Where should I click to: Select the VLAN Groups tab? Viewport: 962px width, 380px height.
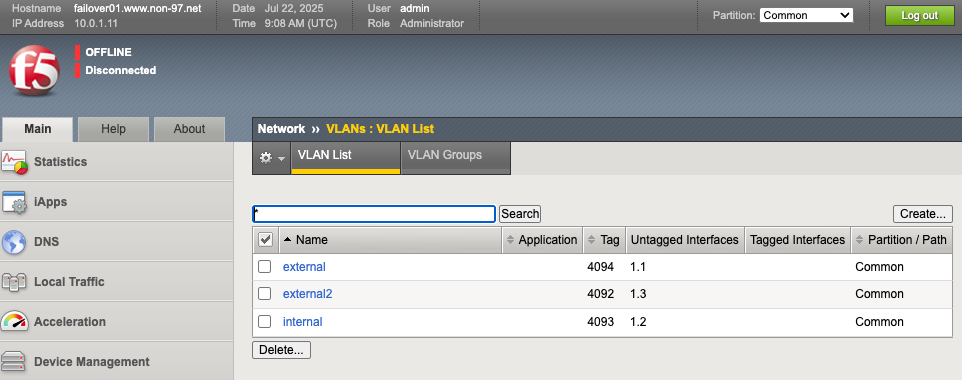click(x=455, y=158)
